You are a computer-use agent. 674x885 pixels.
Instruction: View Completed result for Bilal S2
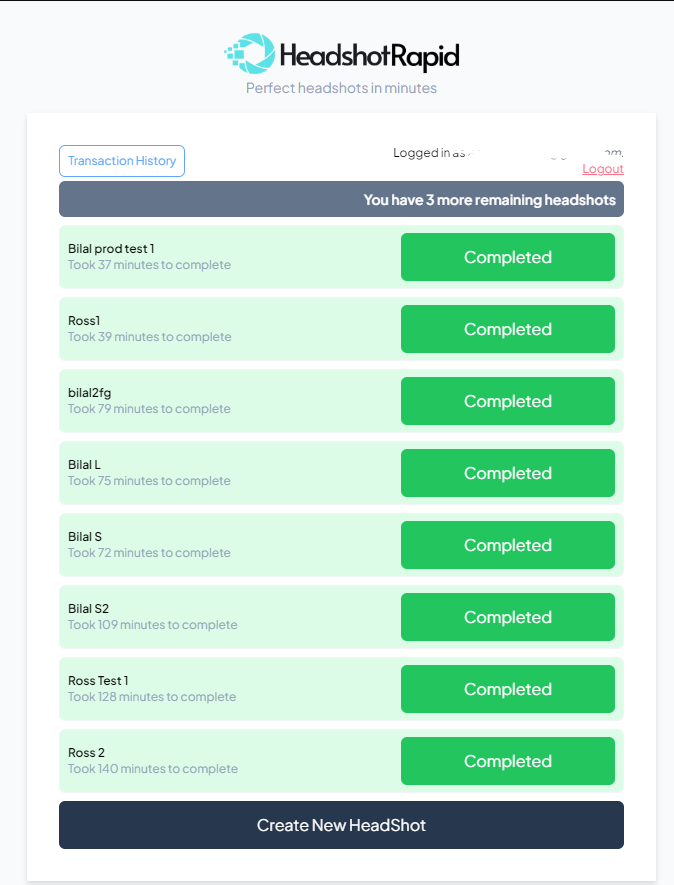coord(507,617)
